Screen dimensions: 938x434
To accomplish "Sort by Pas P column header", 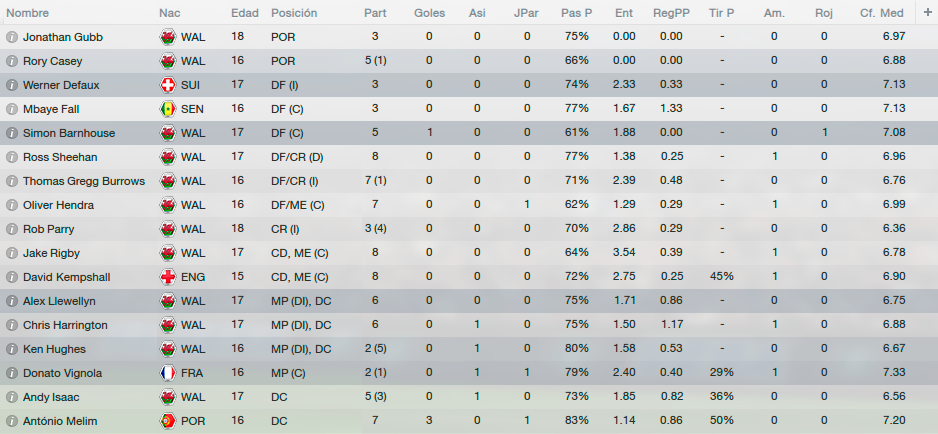I will [577, 13].
